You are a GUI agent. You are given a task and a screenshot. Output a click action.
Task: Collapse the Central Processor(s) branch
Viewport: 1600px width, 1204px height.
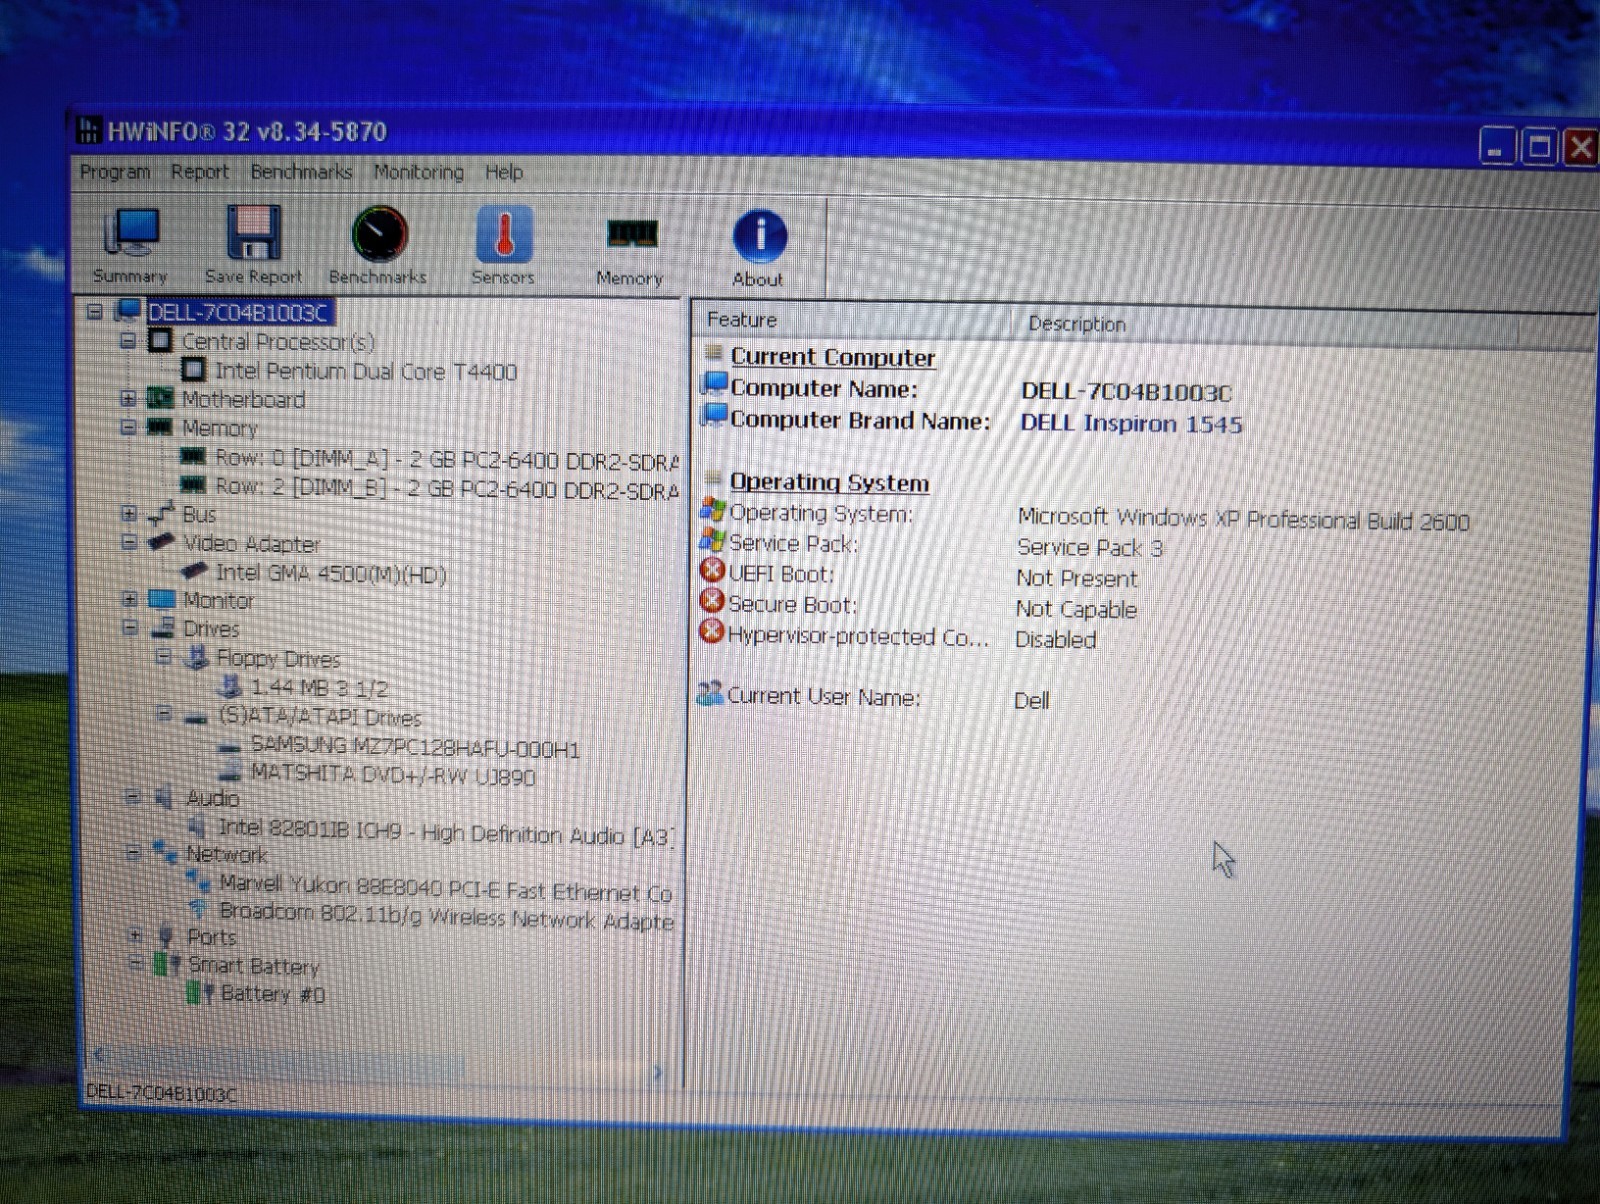click(127, 341)
